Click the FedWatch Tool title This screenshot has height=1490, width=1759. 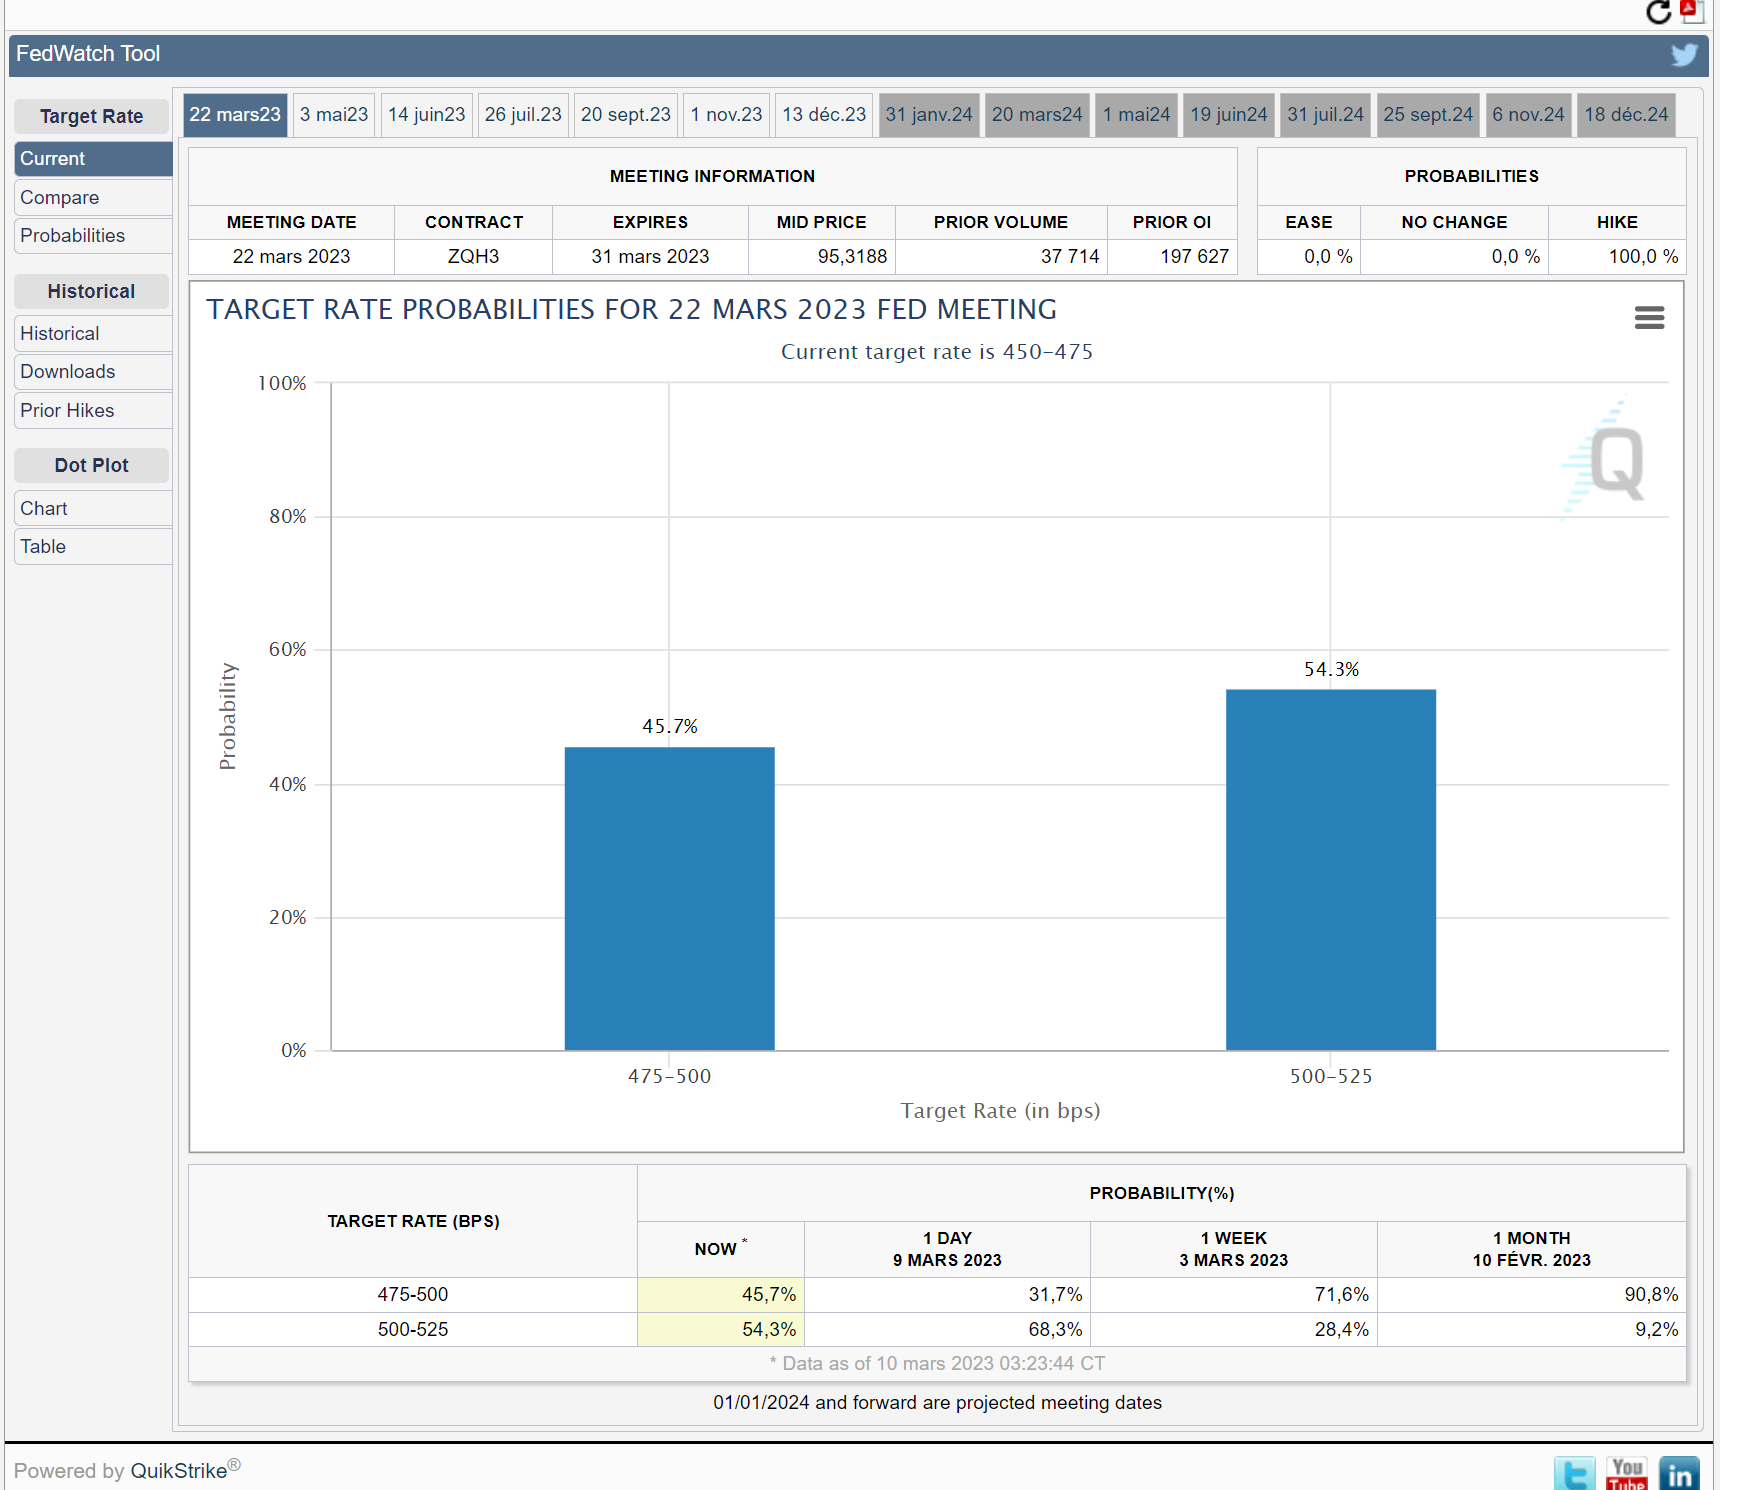88,54
